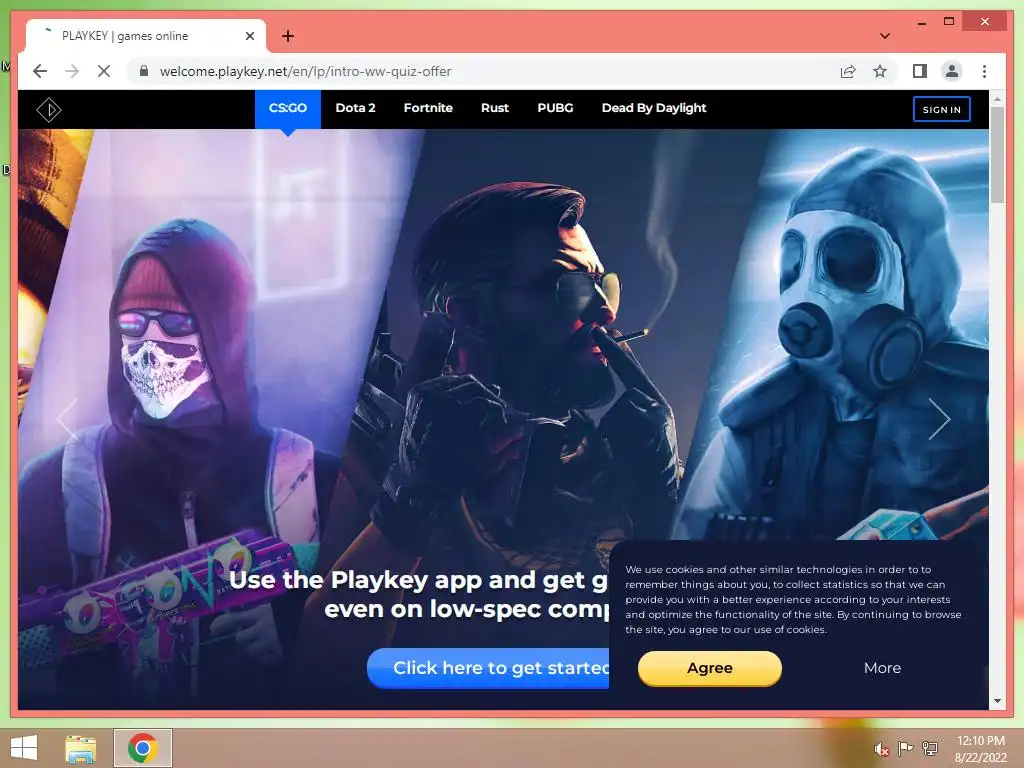The image size is (1024, 768).
Task: Open File Explorer from taskbar
Action: pyautogui.click(x=81, y=748)
